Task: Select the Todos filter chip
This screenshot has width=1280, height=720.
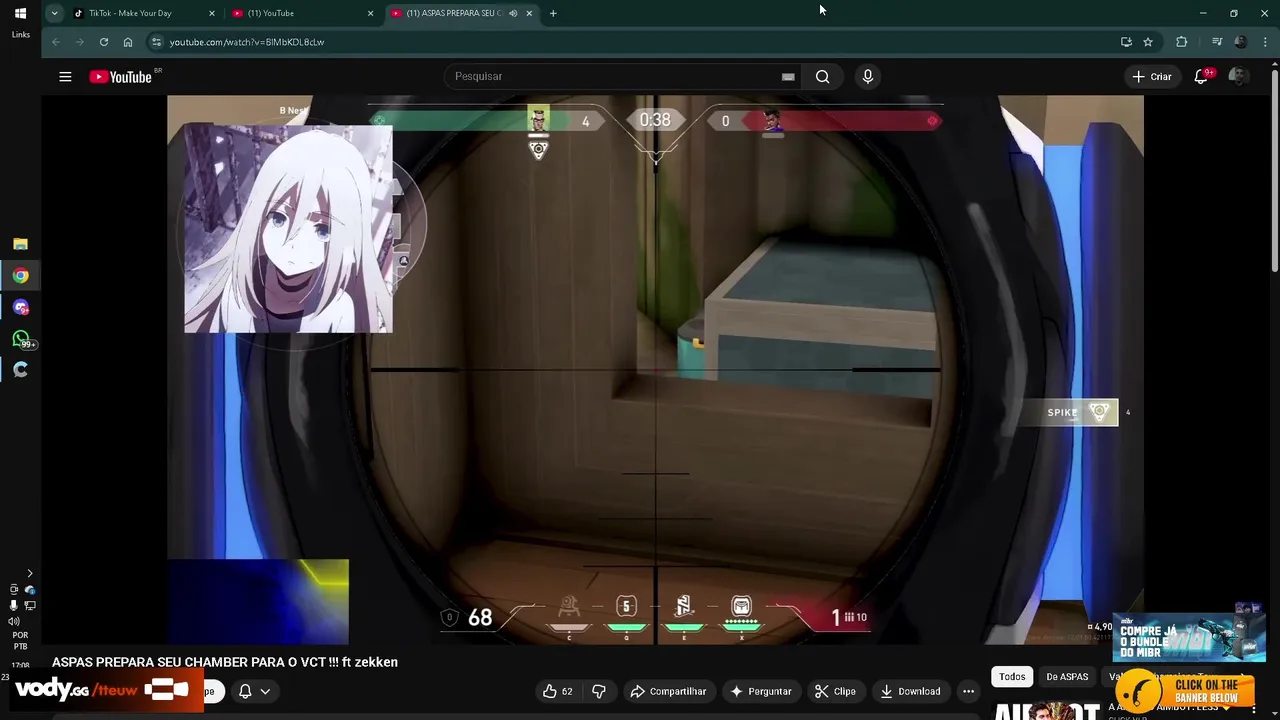Action: 1012,677
